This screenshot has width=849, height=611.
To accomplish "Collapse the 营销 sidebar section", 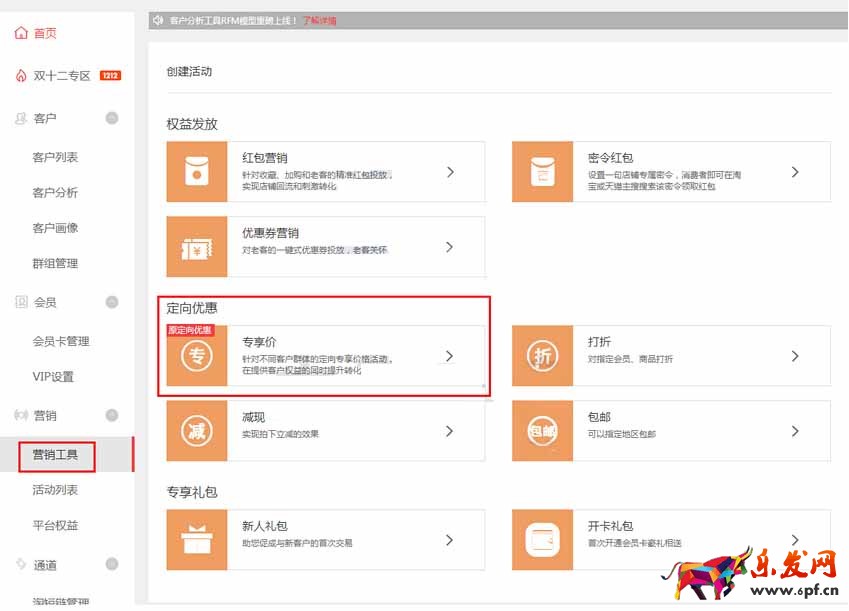I will coord(112,415).
